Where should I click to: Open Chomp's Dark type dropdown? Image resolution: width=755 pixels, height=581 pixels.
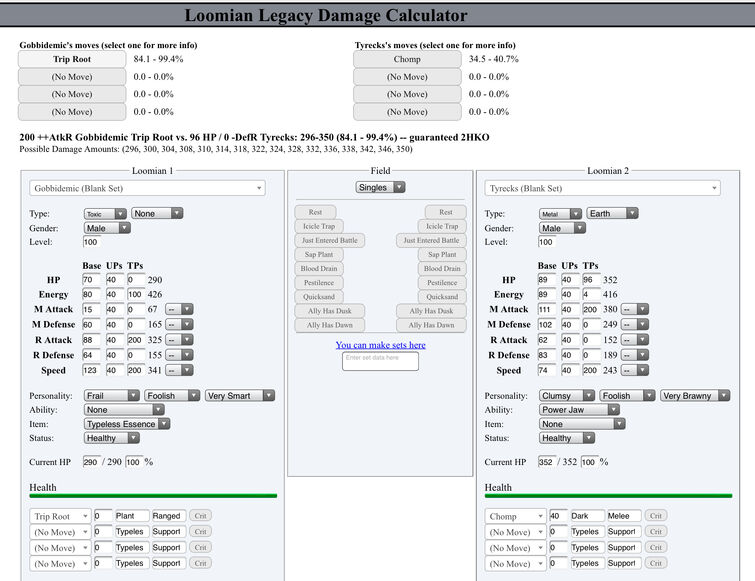[587, 516]
